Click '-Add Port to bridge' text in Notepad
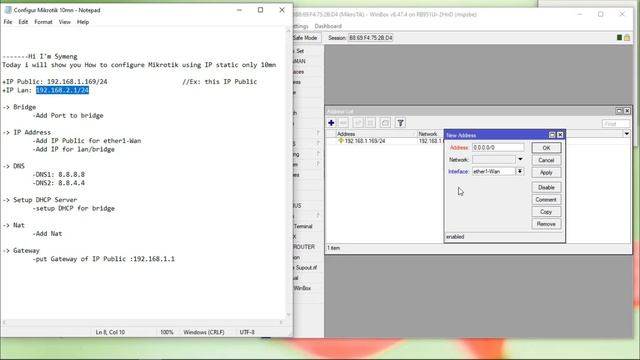This screenshot has height=360, width=640. (68, 116)
